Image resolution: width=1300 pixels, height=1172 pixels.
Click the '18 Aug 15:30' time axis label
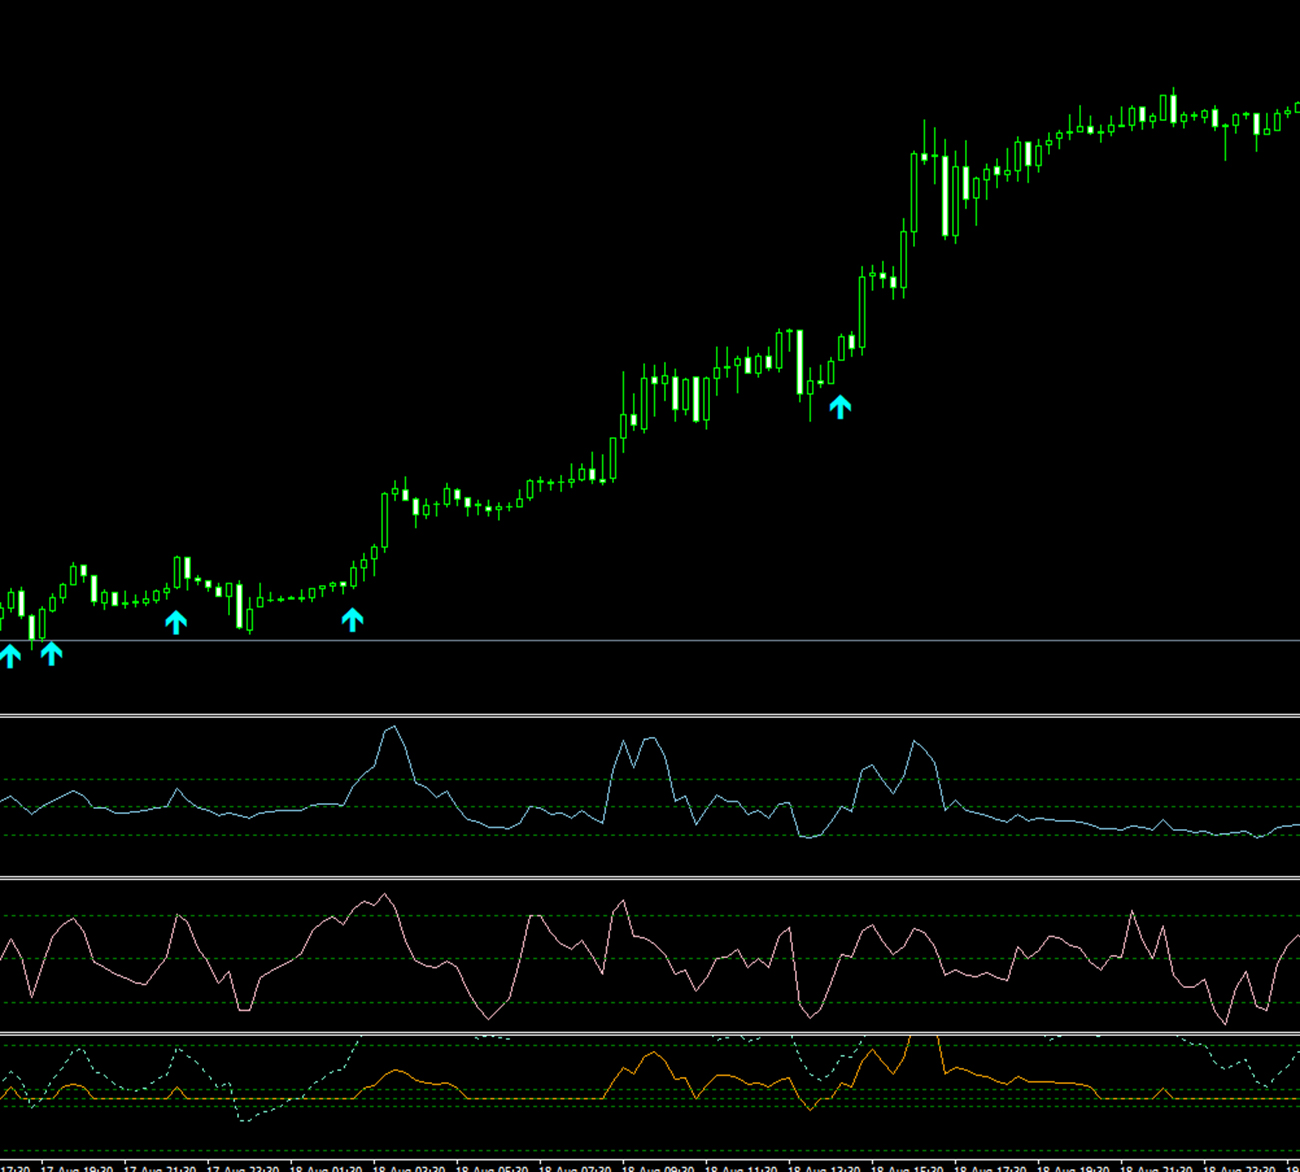pos(908,1167)
